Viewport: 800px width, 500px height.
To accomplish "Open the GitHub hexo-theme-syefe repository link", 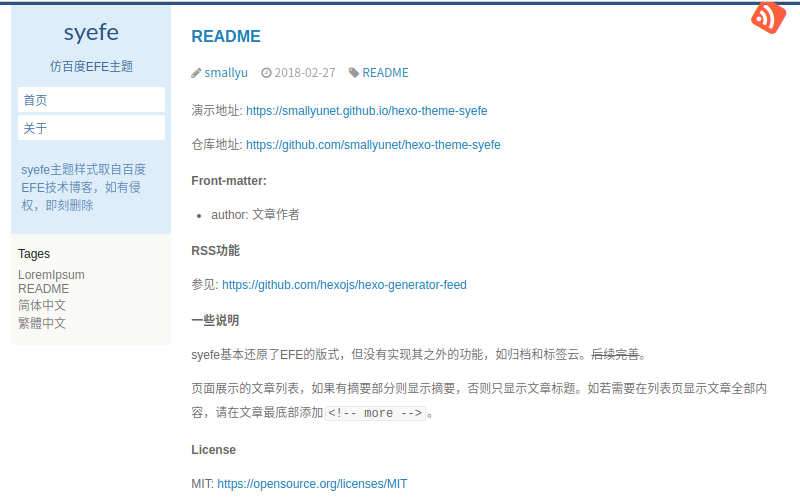I will 373,145.
